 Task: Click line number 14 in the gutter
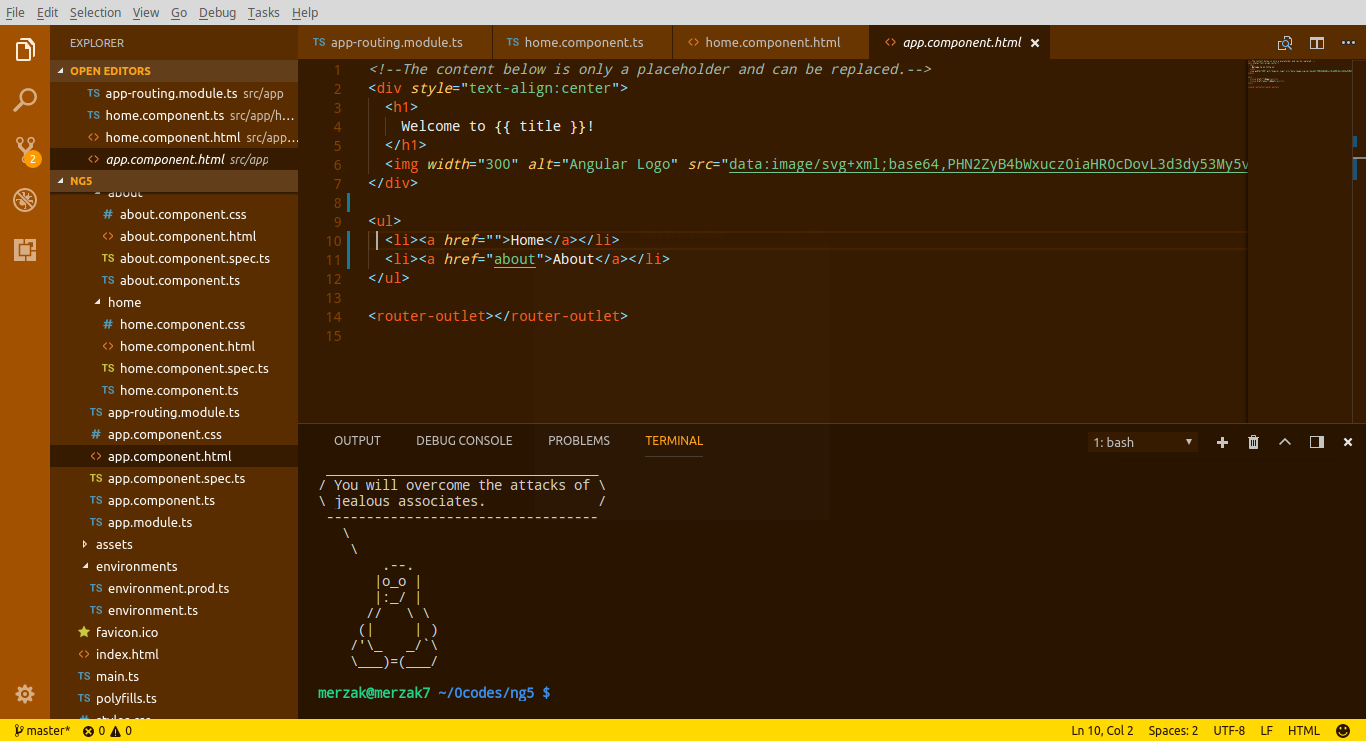click(x=334, y=316)
